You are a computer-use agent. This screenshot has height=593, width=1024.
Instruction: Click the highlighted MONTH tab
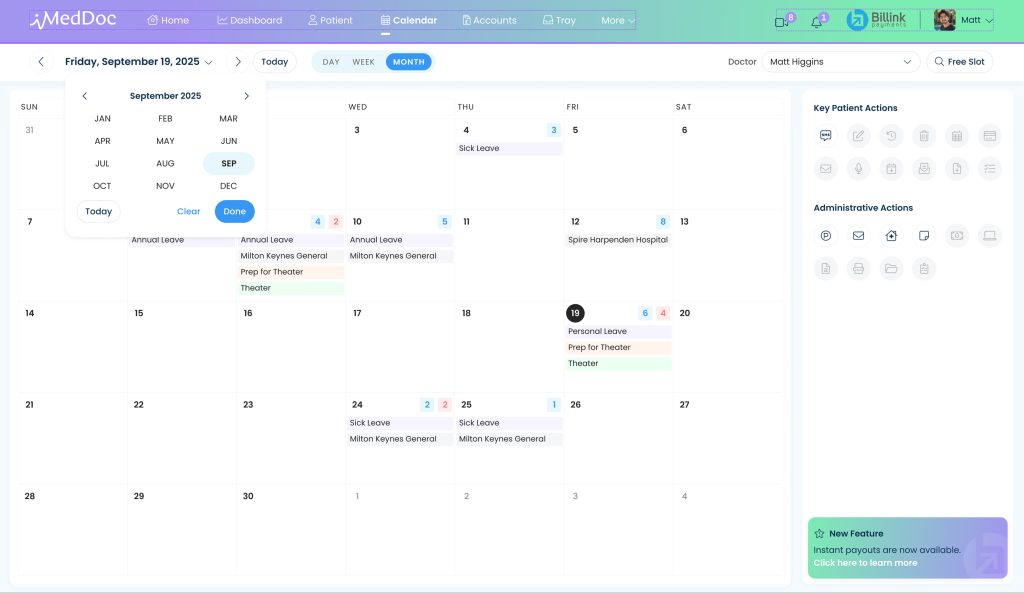point(408,61)
